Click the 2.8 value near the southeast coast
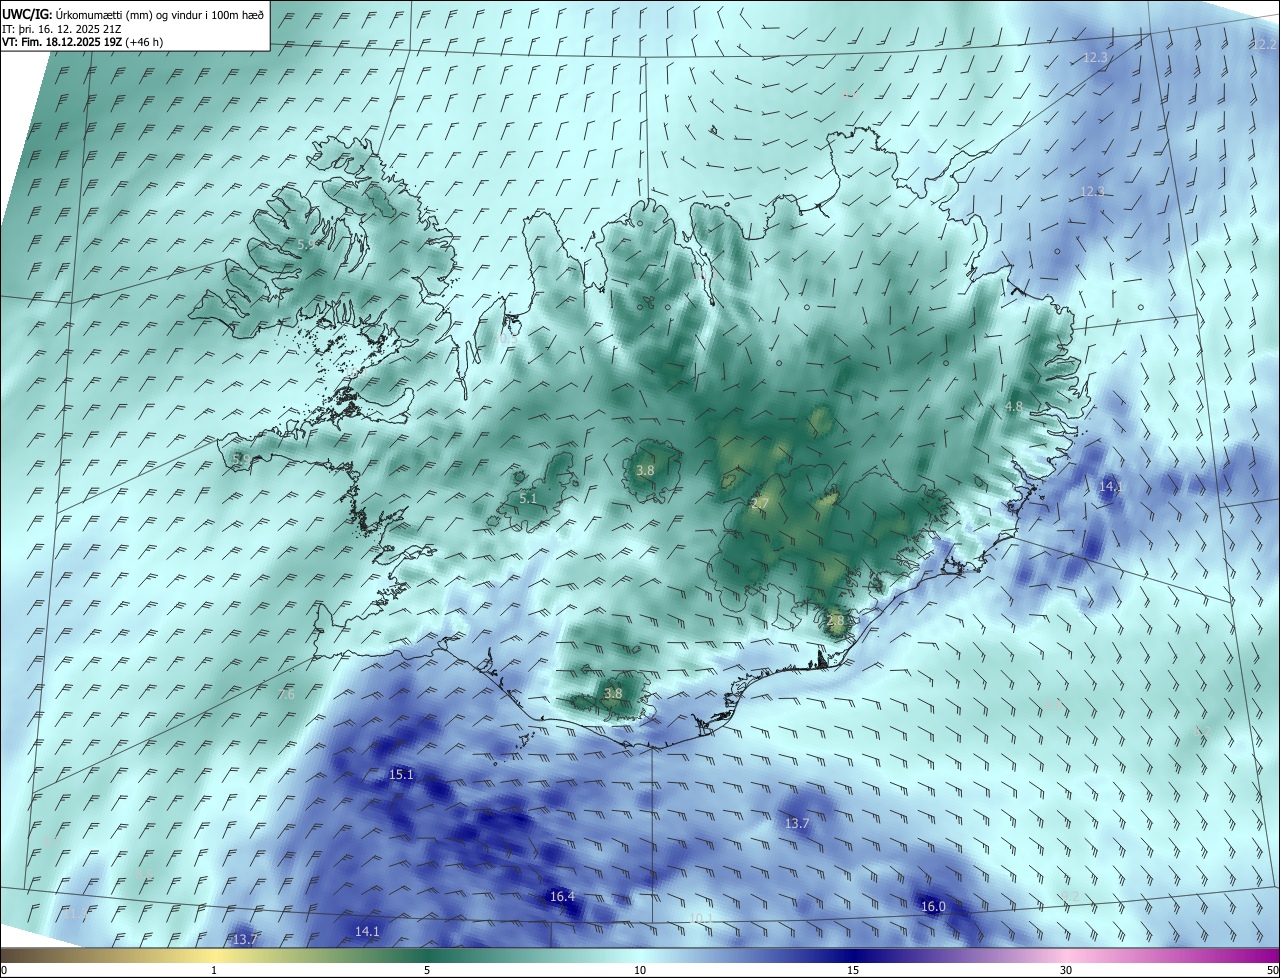This screenshot has width=1280, height=978. pos(836,621)
